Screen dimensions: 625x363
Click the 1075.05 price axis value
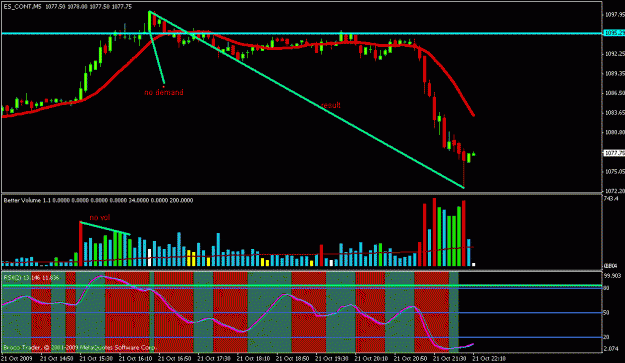(x=615, y=171)
